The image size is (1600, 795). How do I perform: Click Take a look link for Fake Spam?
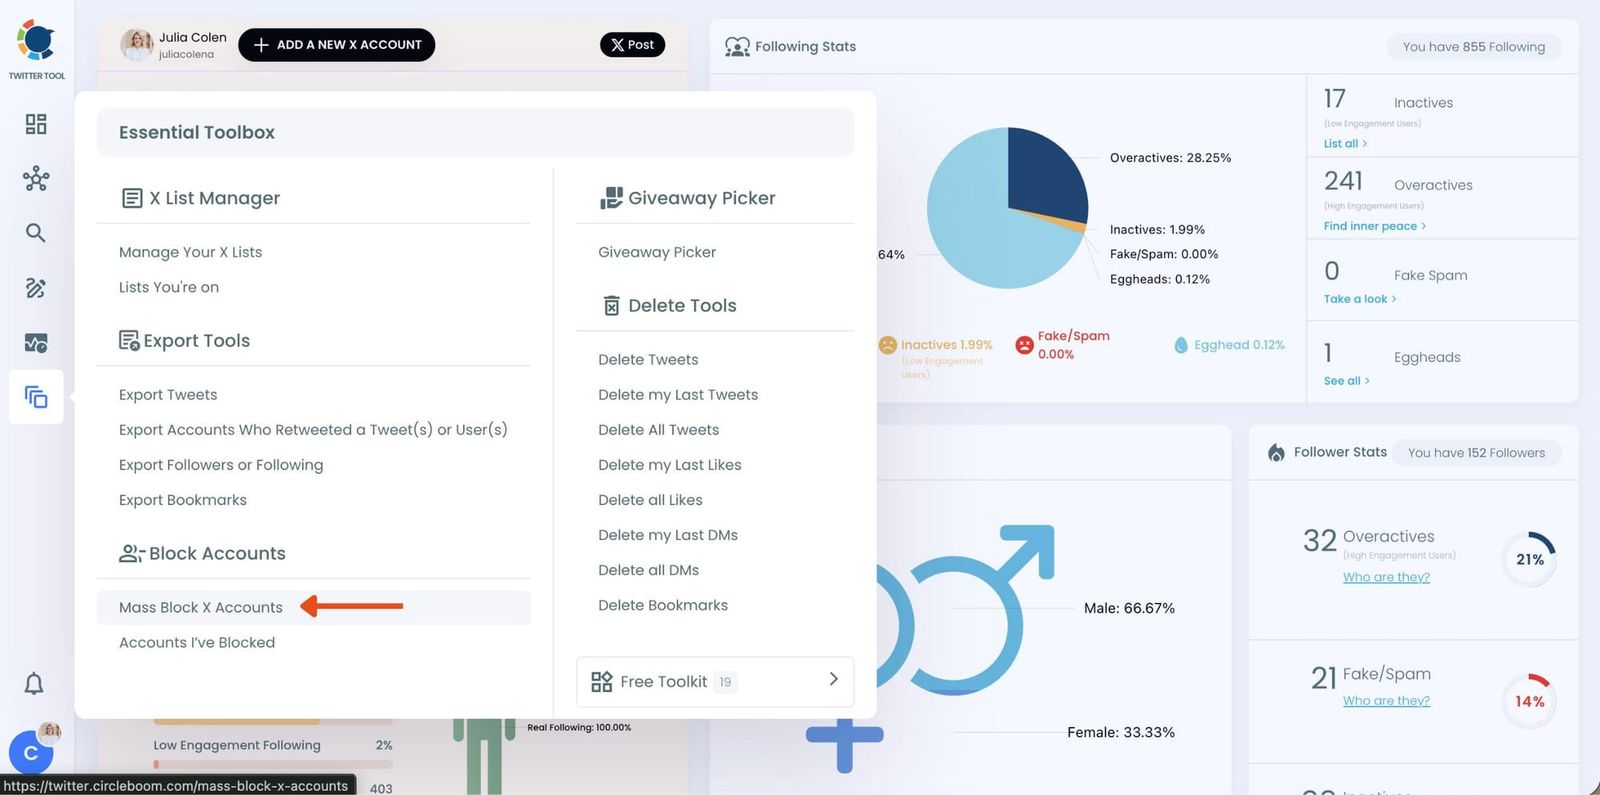1360,299
